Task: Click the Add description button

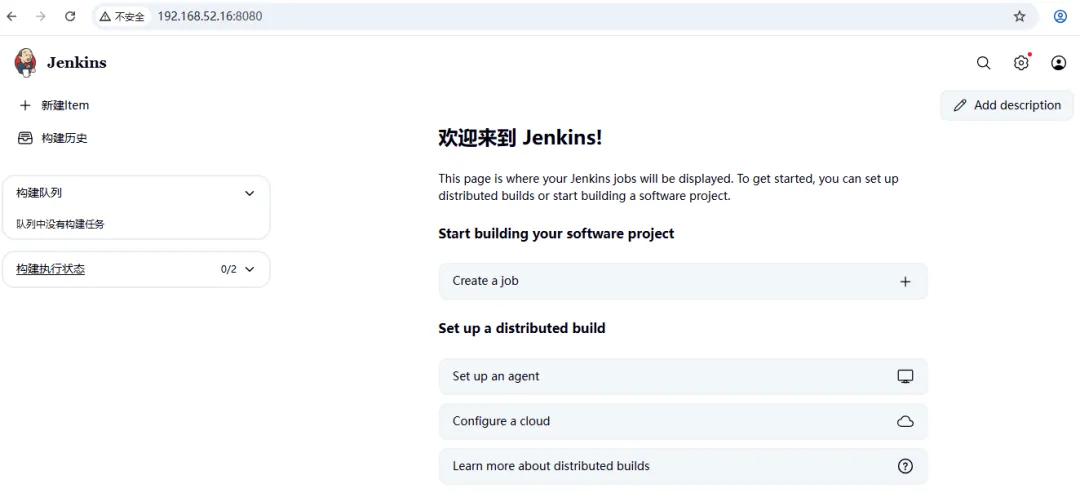Action: [x=1006, y=105]
